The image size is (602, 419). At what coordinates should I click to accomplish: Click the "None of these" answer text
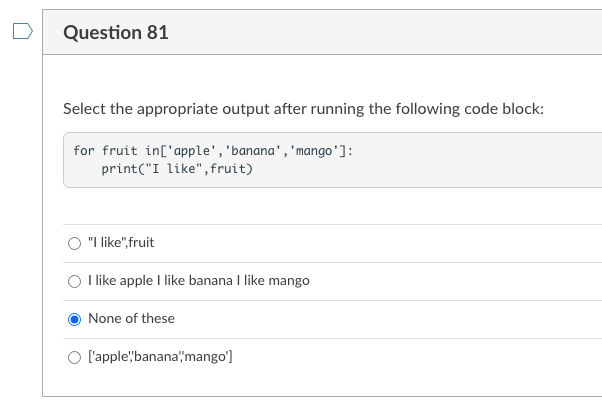pyautogui.click(x=131, y=319)
